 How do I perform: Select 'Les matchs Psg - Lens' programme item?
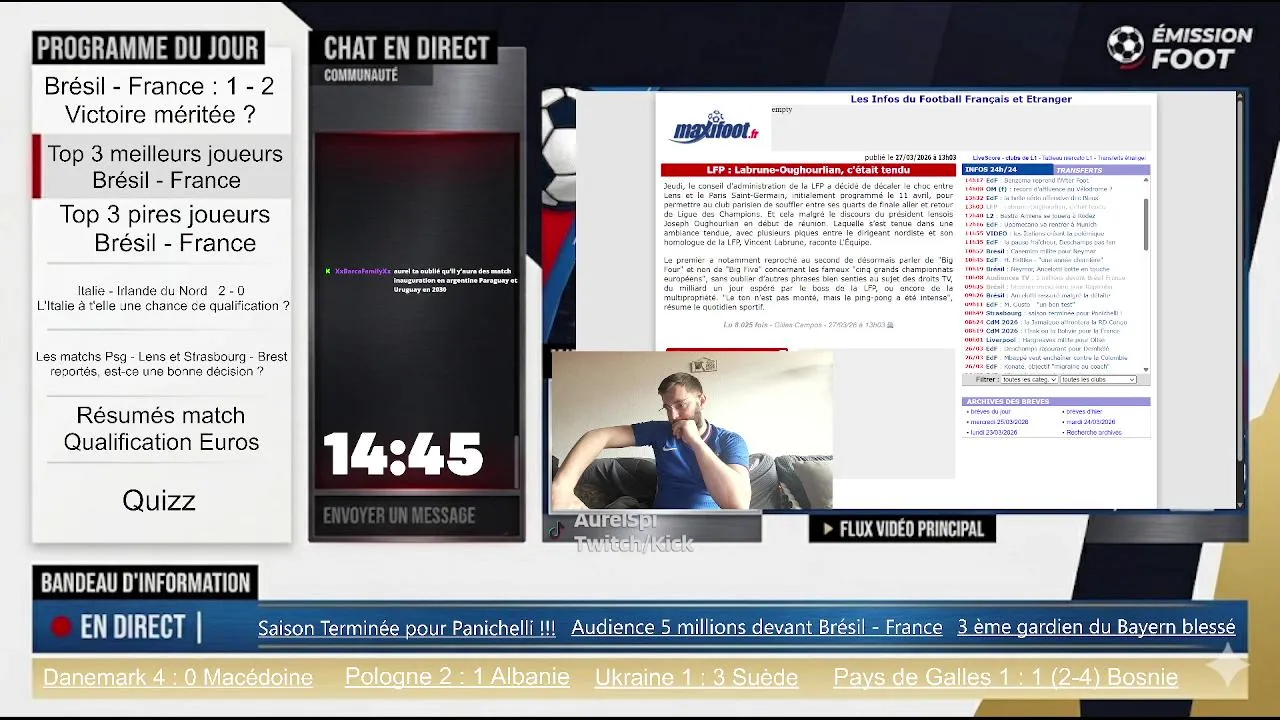pyautogui.click(x=161, y=364)
